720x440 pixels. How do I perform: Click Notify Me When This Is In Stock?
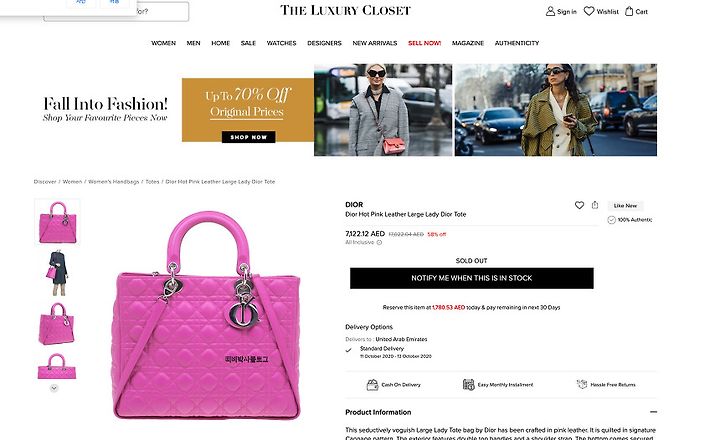[472, 278]
